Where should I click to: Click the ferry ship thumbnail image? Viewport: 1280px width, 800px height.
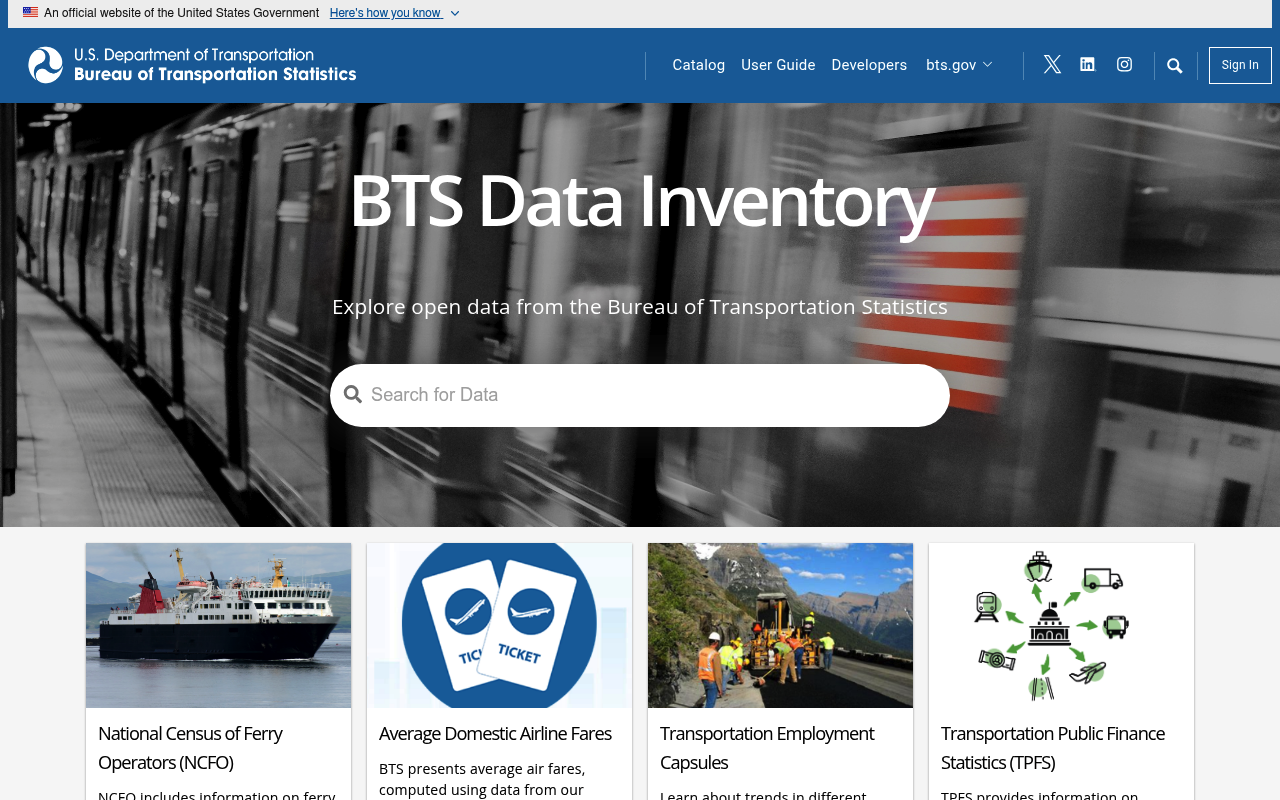coord(218,625)
